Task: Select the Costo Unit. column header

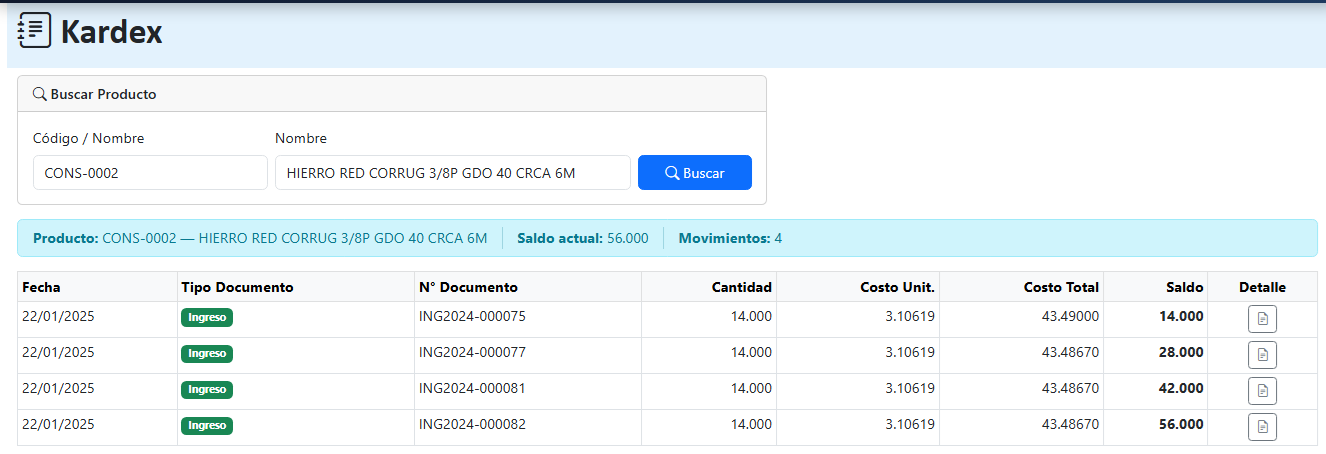Action: pos(897,287)
